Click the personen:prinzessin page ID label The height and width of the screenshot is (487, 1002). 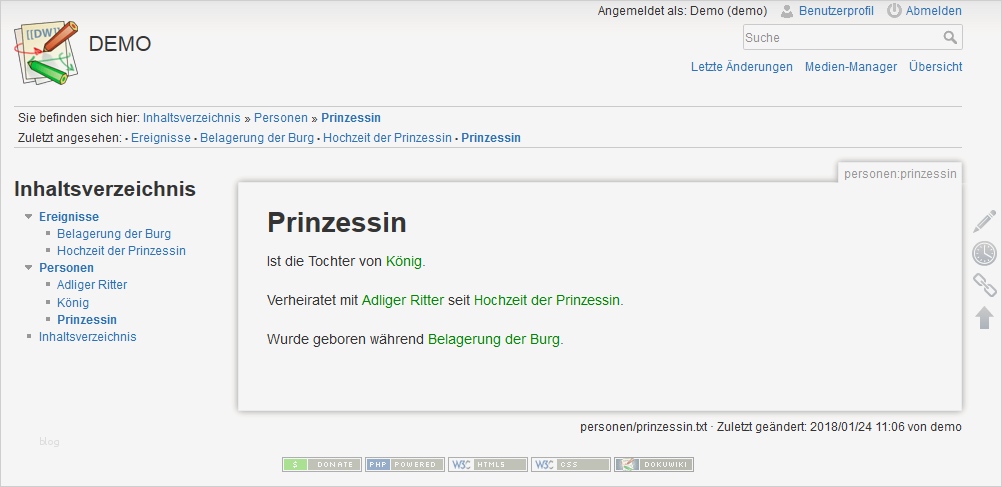900,174
